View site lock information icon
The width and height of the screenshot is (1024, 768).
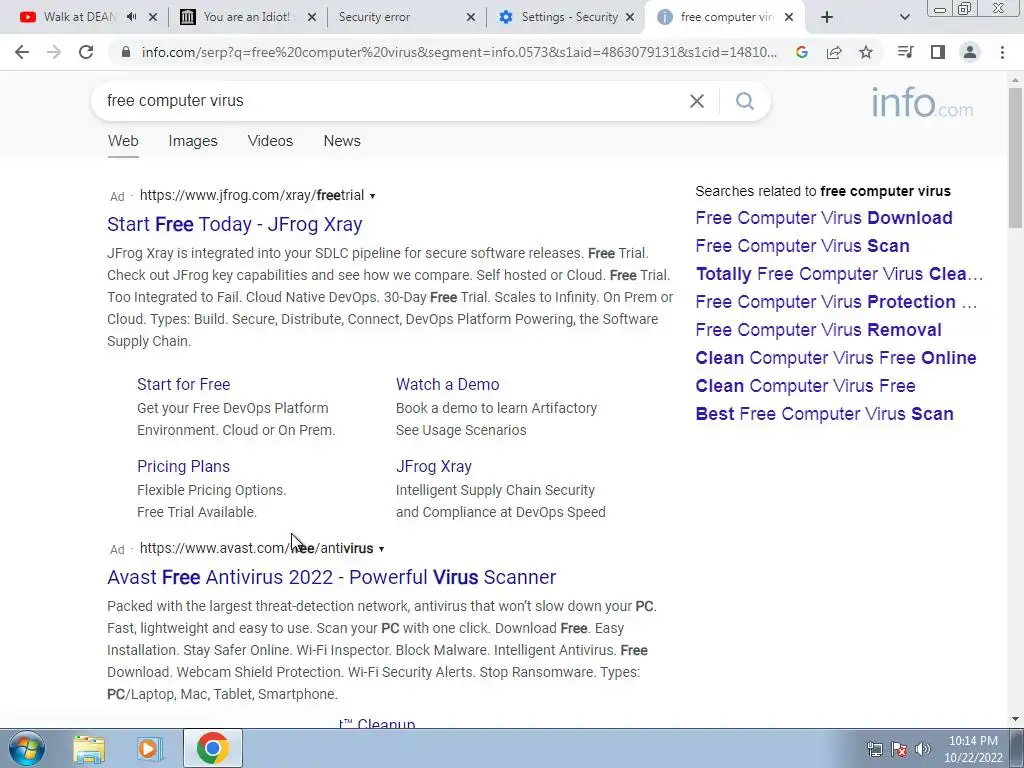126,52
